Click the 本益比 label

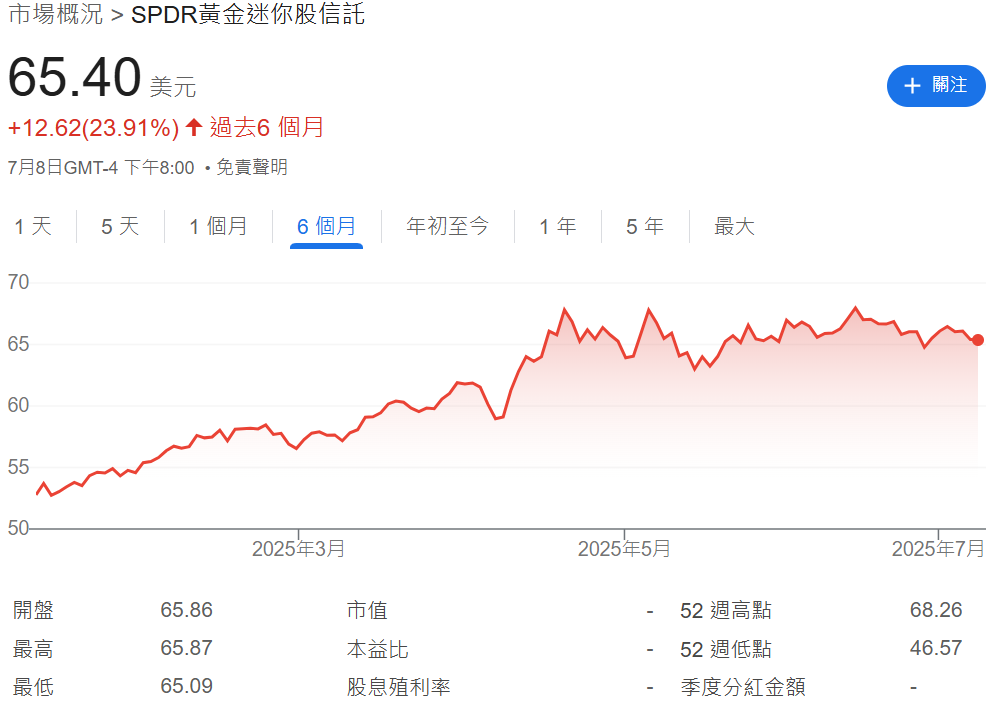pyautogui.click(x=377, y=649)
